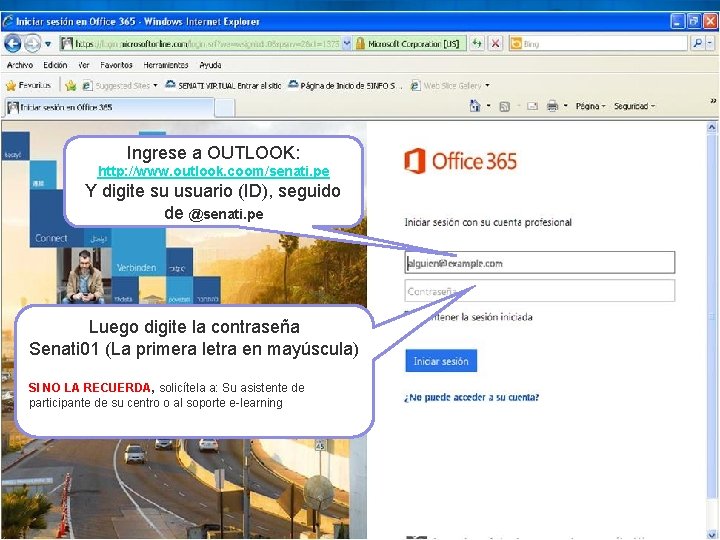
Task: Open the Ayuda menu
Action: coord(210,65)
